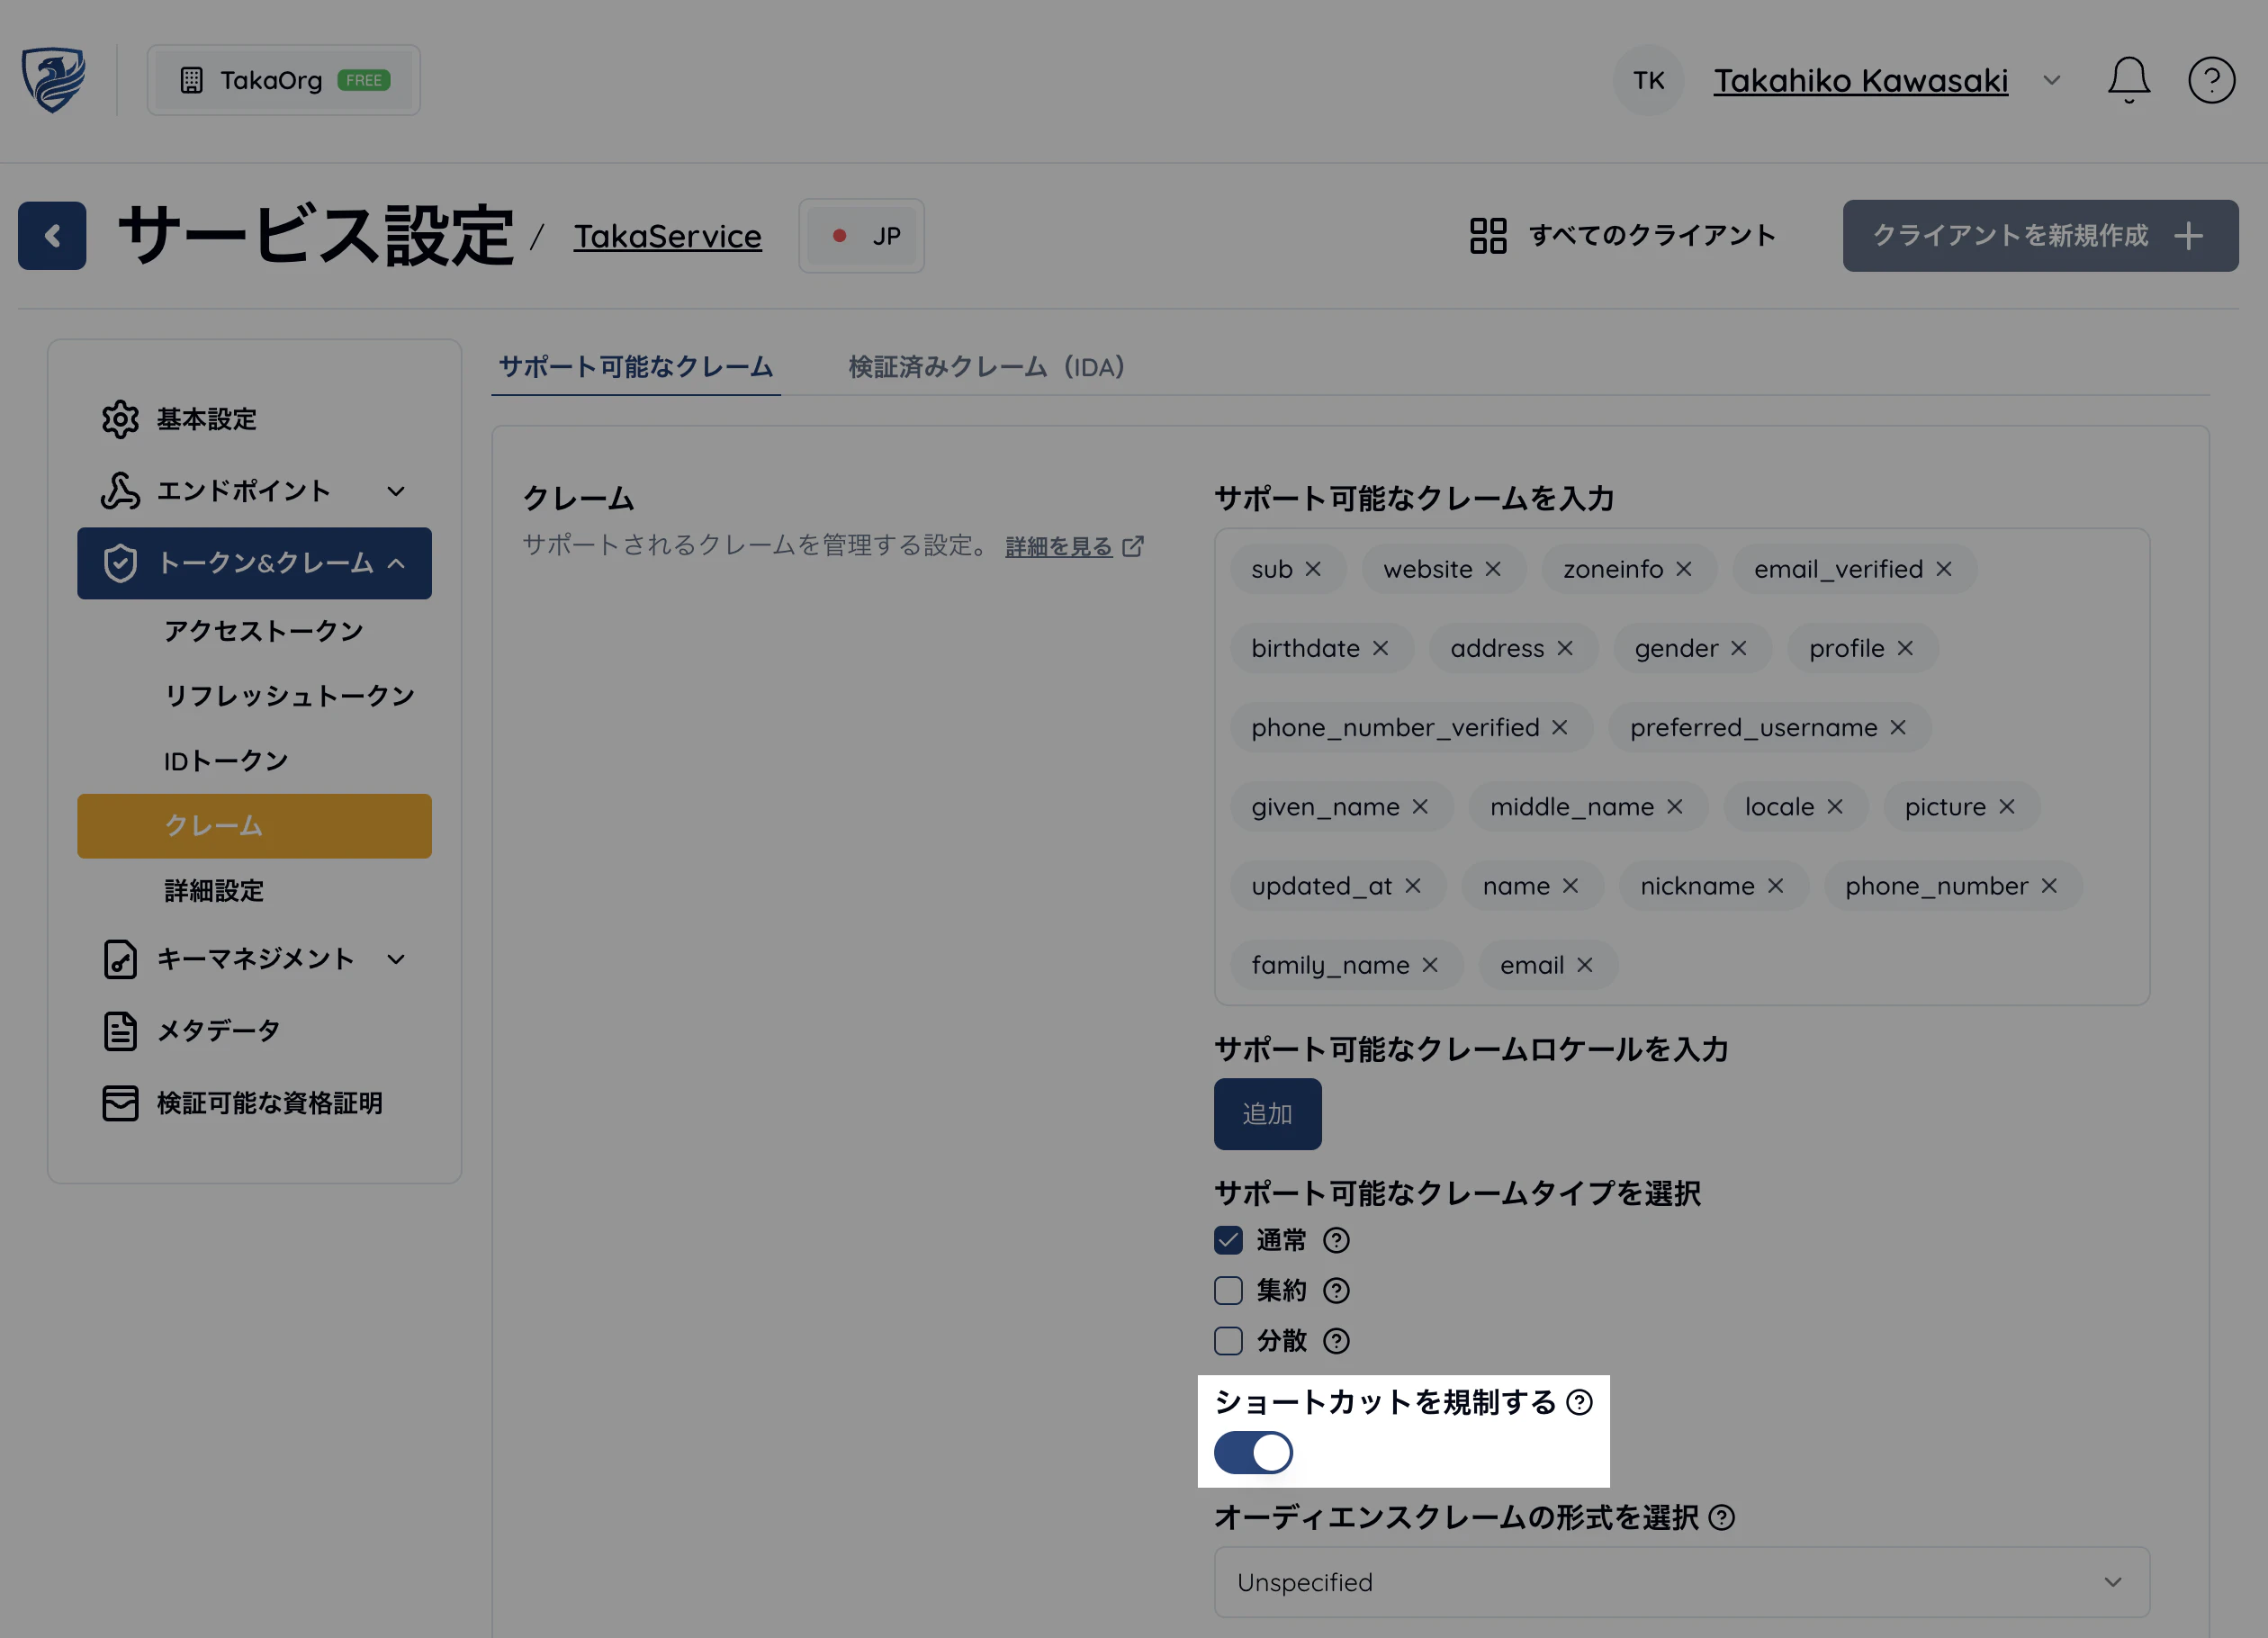The height and width of the screenshot is (1638, 2268).
Task: Open the 詳細を見る link
Action: tap(1059, 546)
